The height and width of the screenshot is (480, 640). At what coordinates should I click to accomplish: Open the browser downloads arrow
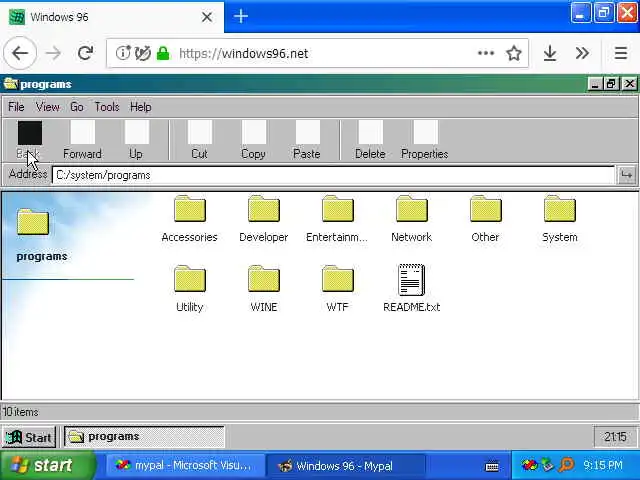[550, 53]
